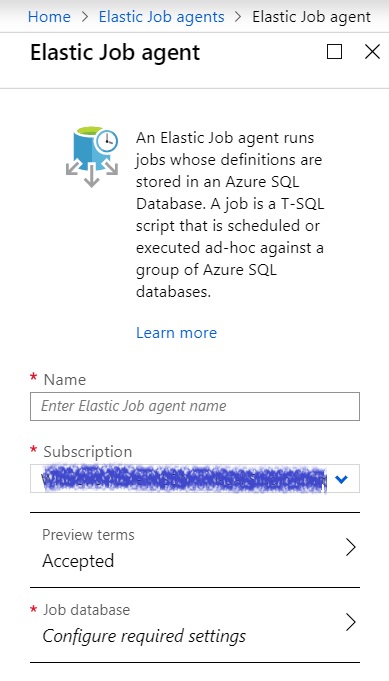
Task: Open the Subscription dropdown arrow
Action: pyautogui.click(x=342, y=479)
